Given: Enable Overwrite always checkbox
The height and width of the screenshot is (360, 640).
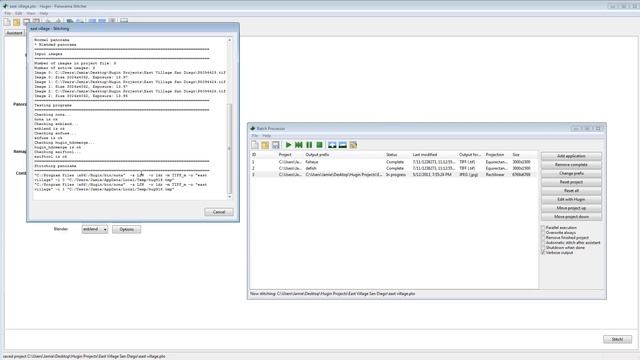Looking at the screenshot, I should coord(543,233).
